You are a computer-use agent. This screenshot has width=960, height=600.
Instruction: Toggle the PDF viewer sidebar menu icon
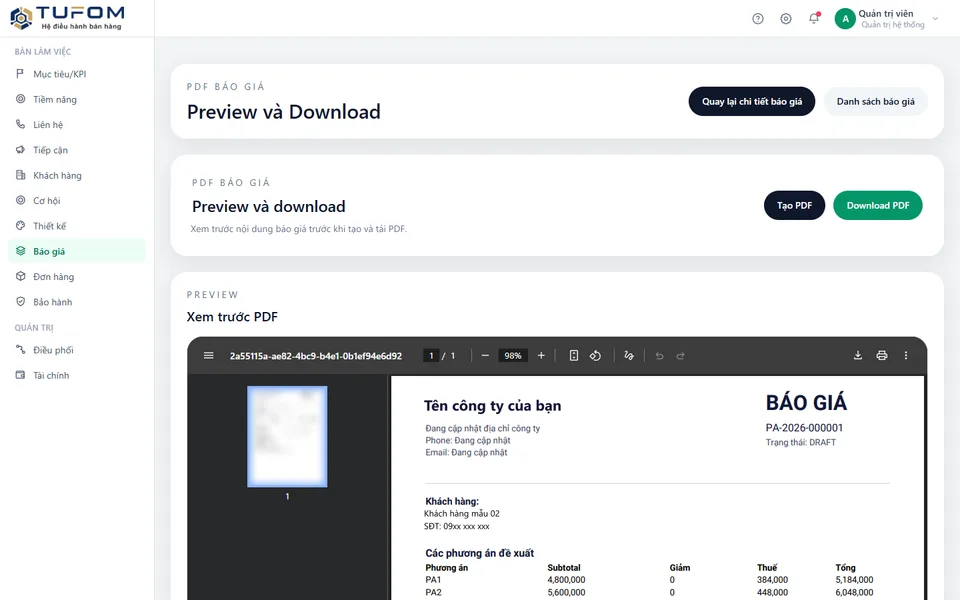[x=209, y=356]
